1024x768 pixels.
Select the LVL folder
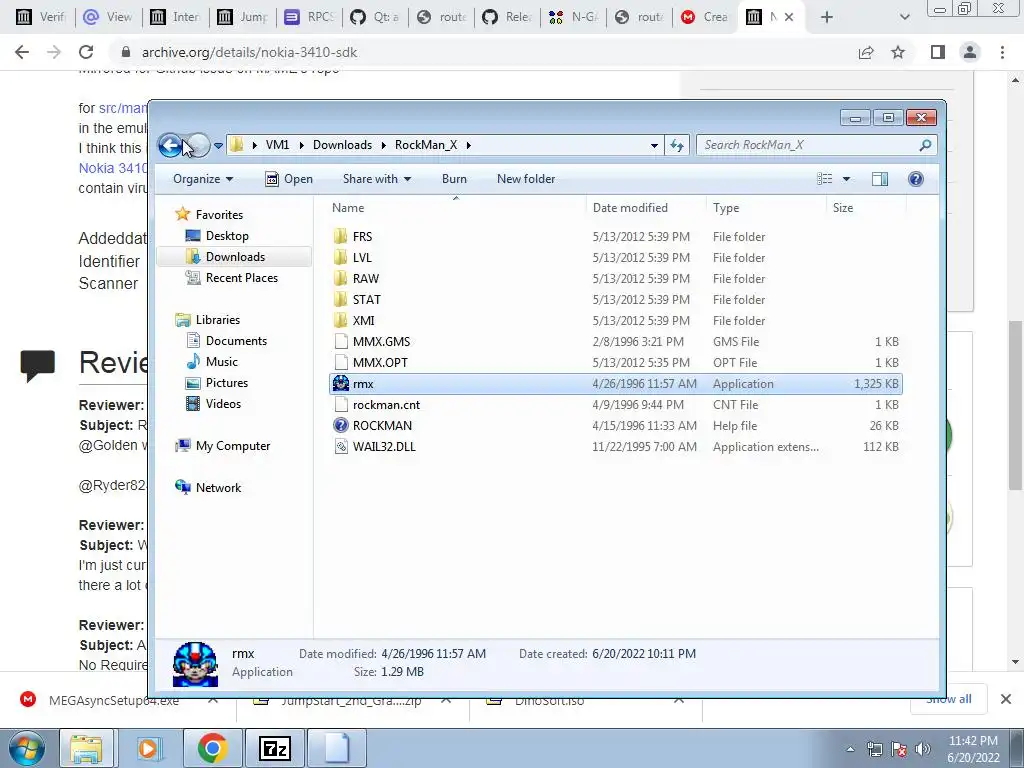[x=615, y=257]
